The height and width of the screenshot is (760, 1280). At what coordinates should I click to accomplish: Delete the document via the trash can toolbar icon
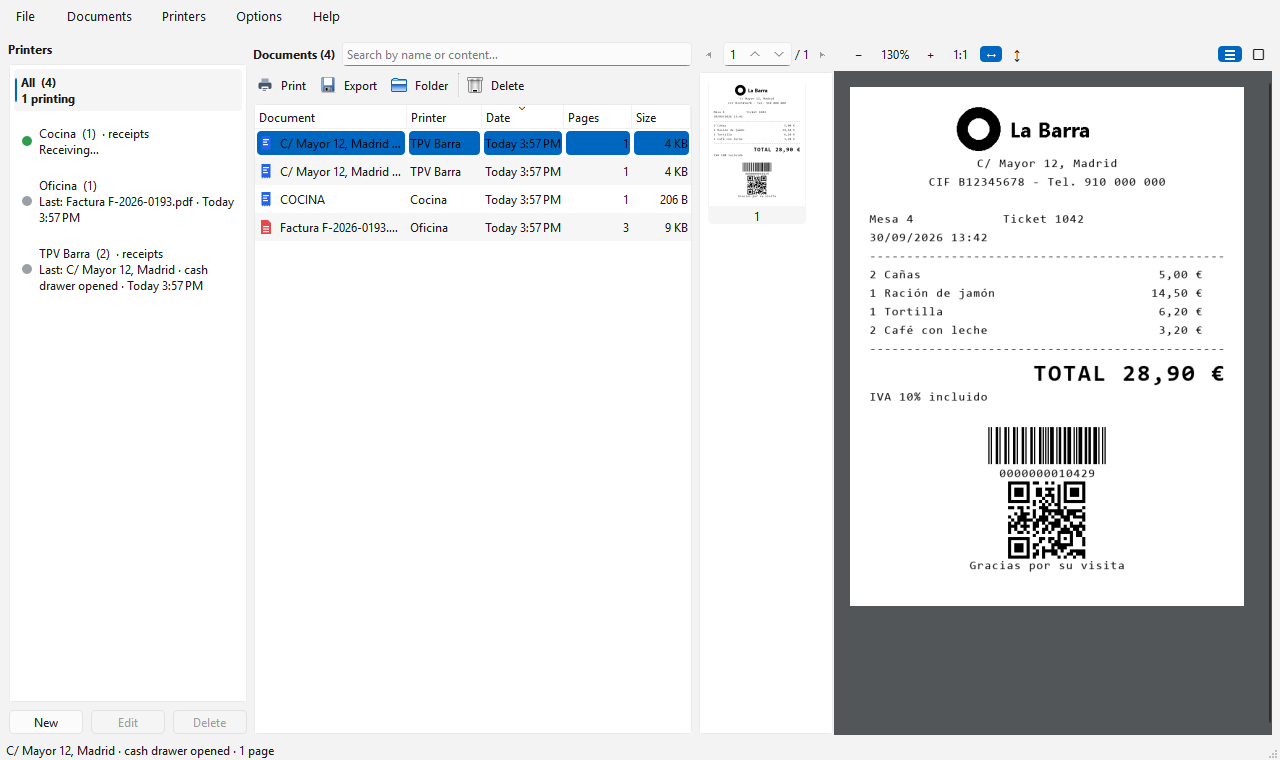click(475, 86)
